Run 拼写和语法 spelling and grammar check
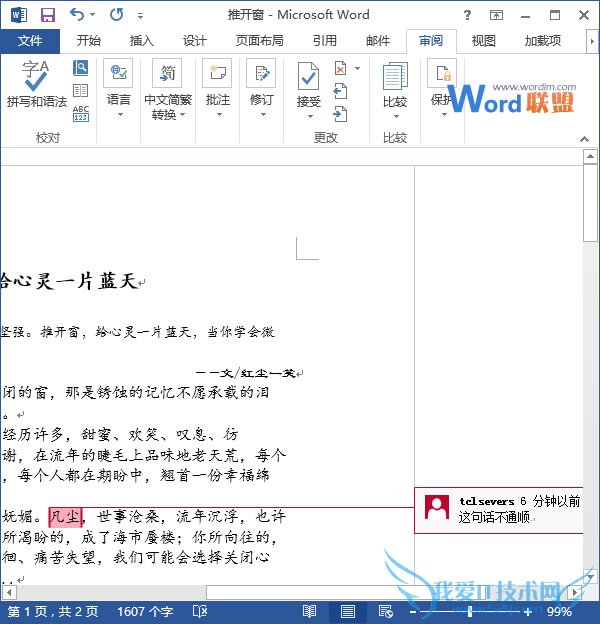 click(37, 84)
